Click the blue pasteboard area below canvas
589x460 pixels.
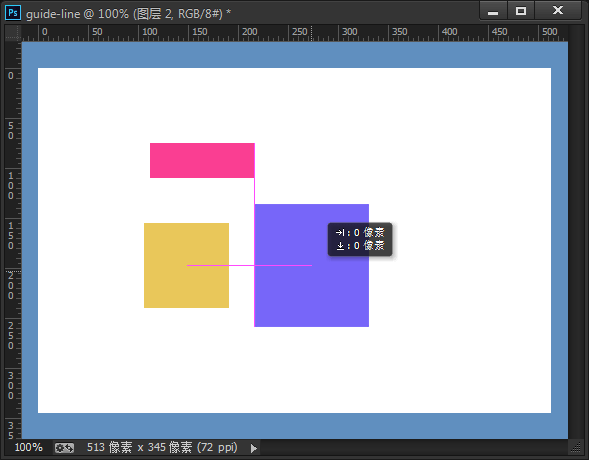click(x=294, y=426)
